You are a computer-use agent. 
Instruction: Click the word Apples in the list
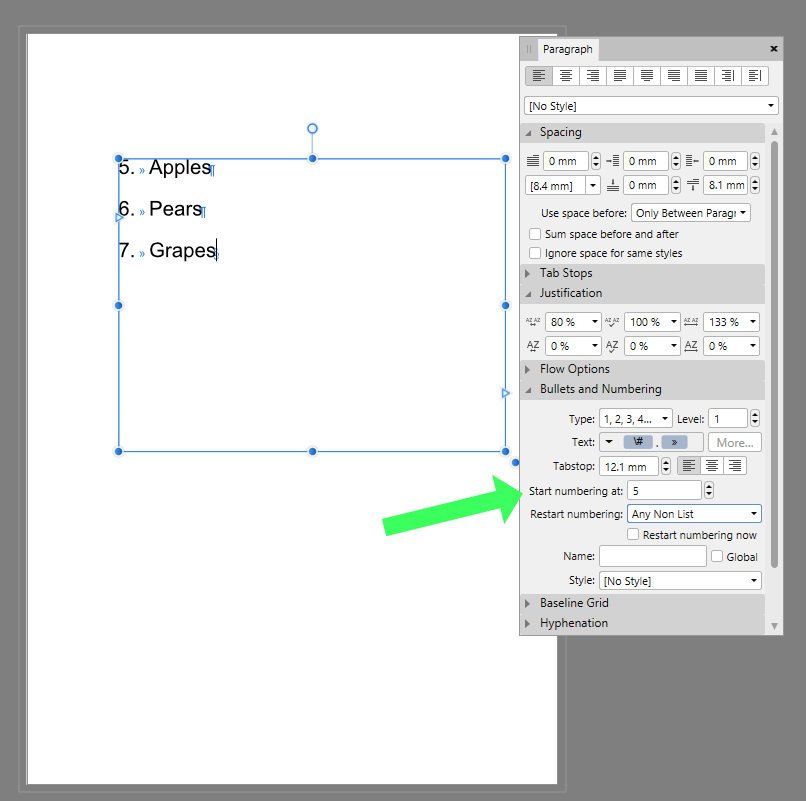pyautogui.click(x=180, y=168)
